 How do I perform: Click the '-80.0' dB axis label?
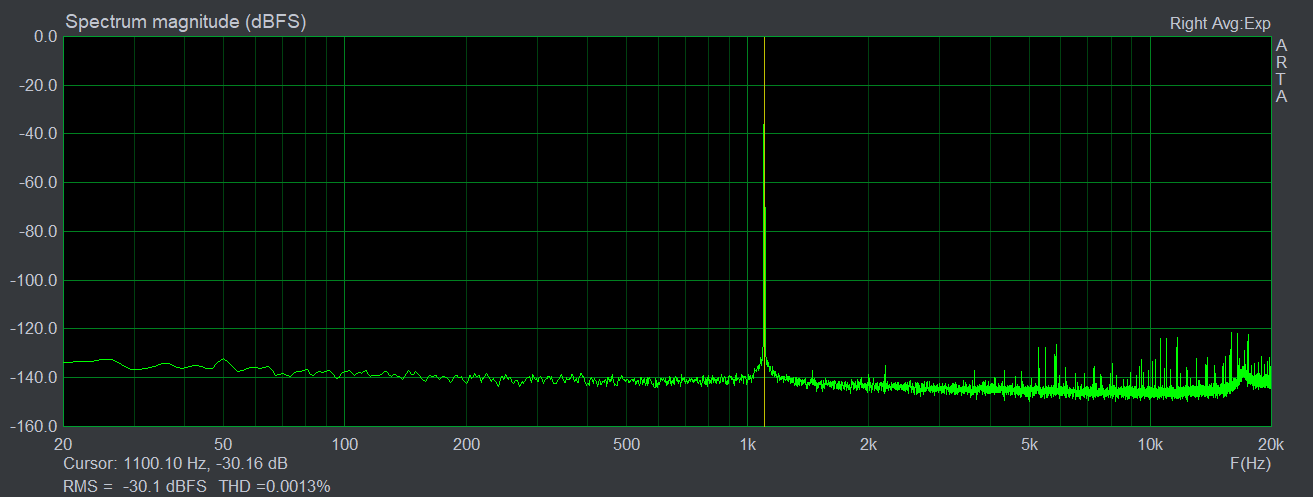[40, 231]
